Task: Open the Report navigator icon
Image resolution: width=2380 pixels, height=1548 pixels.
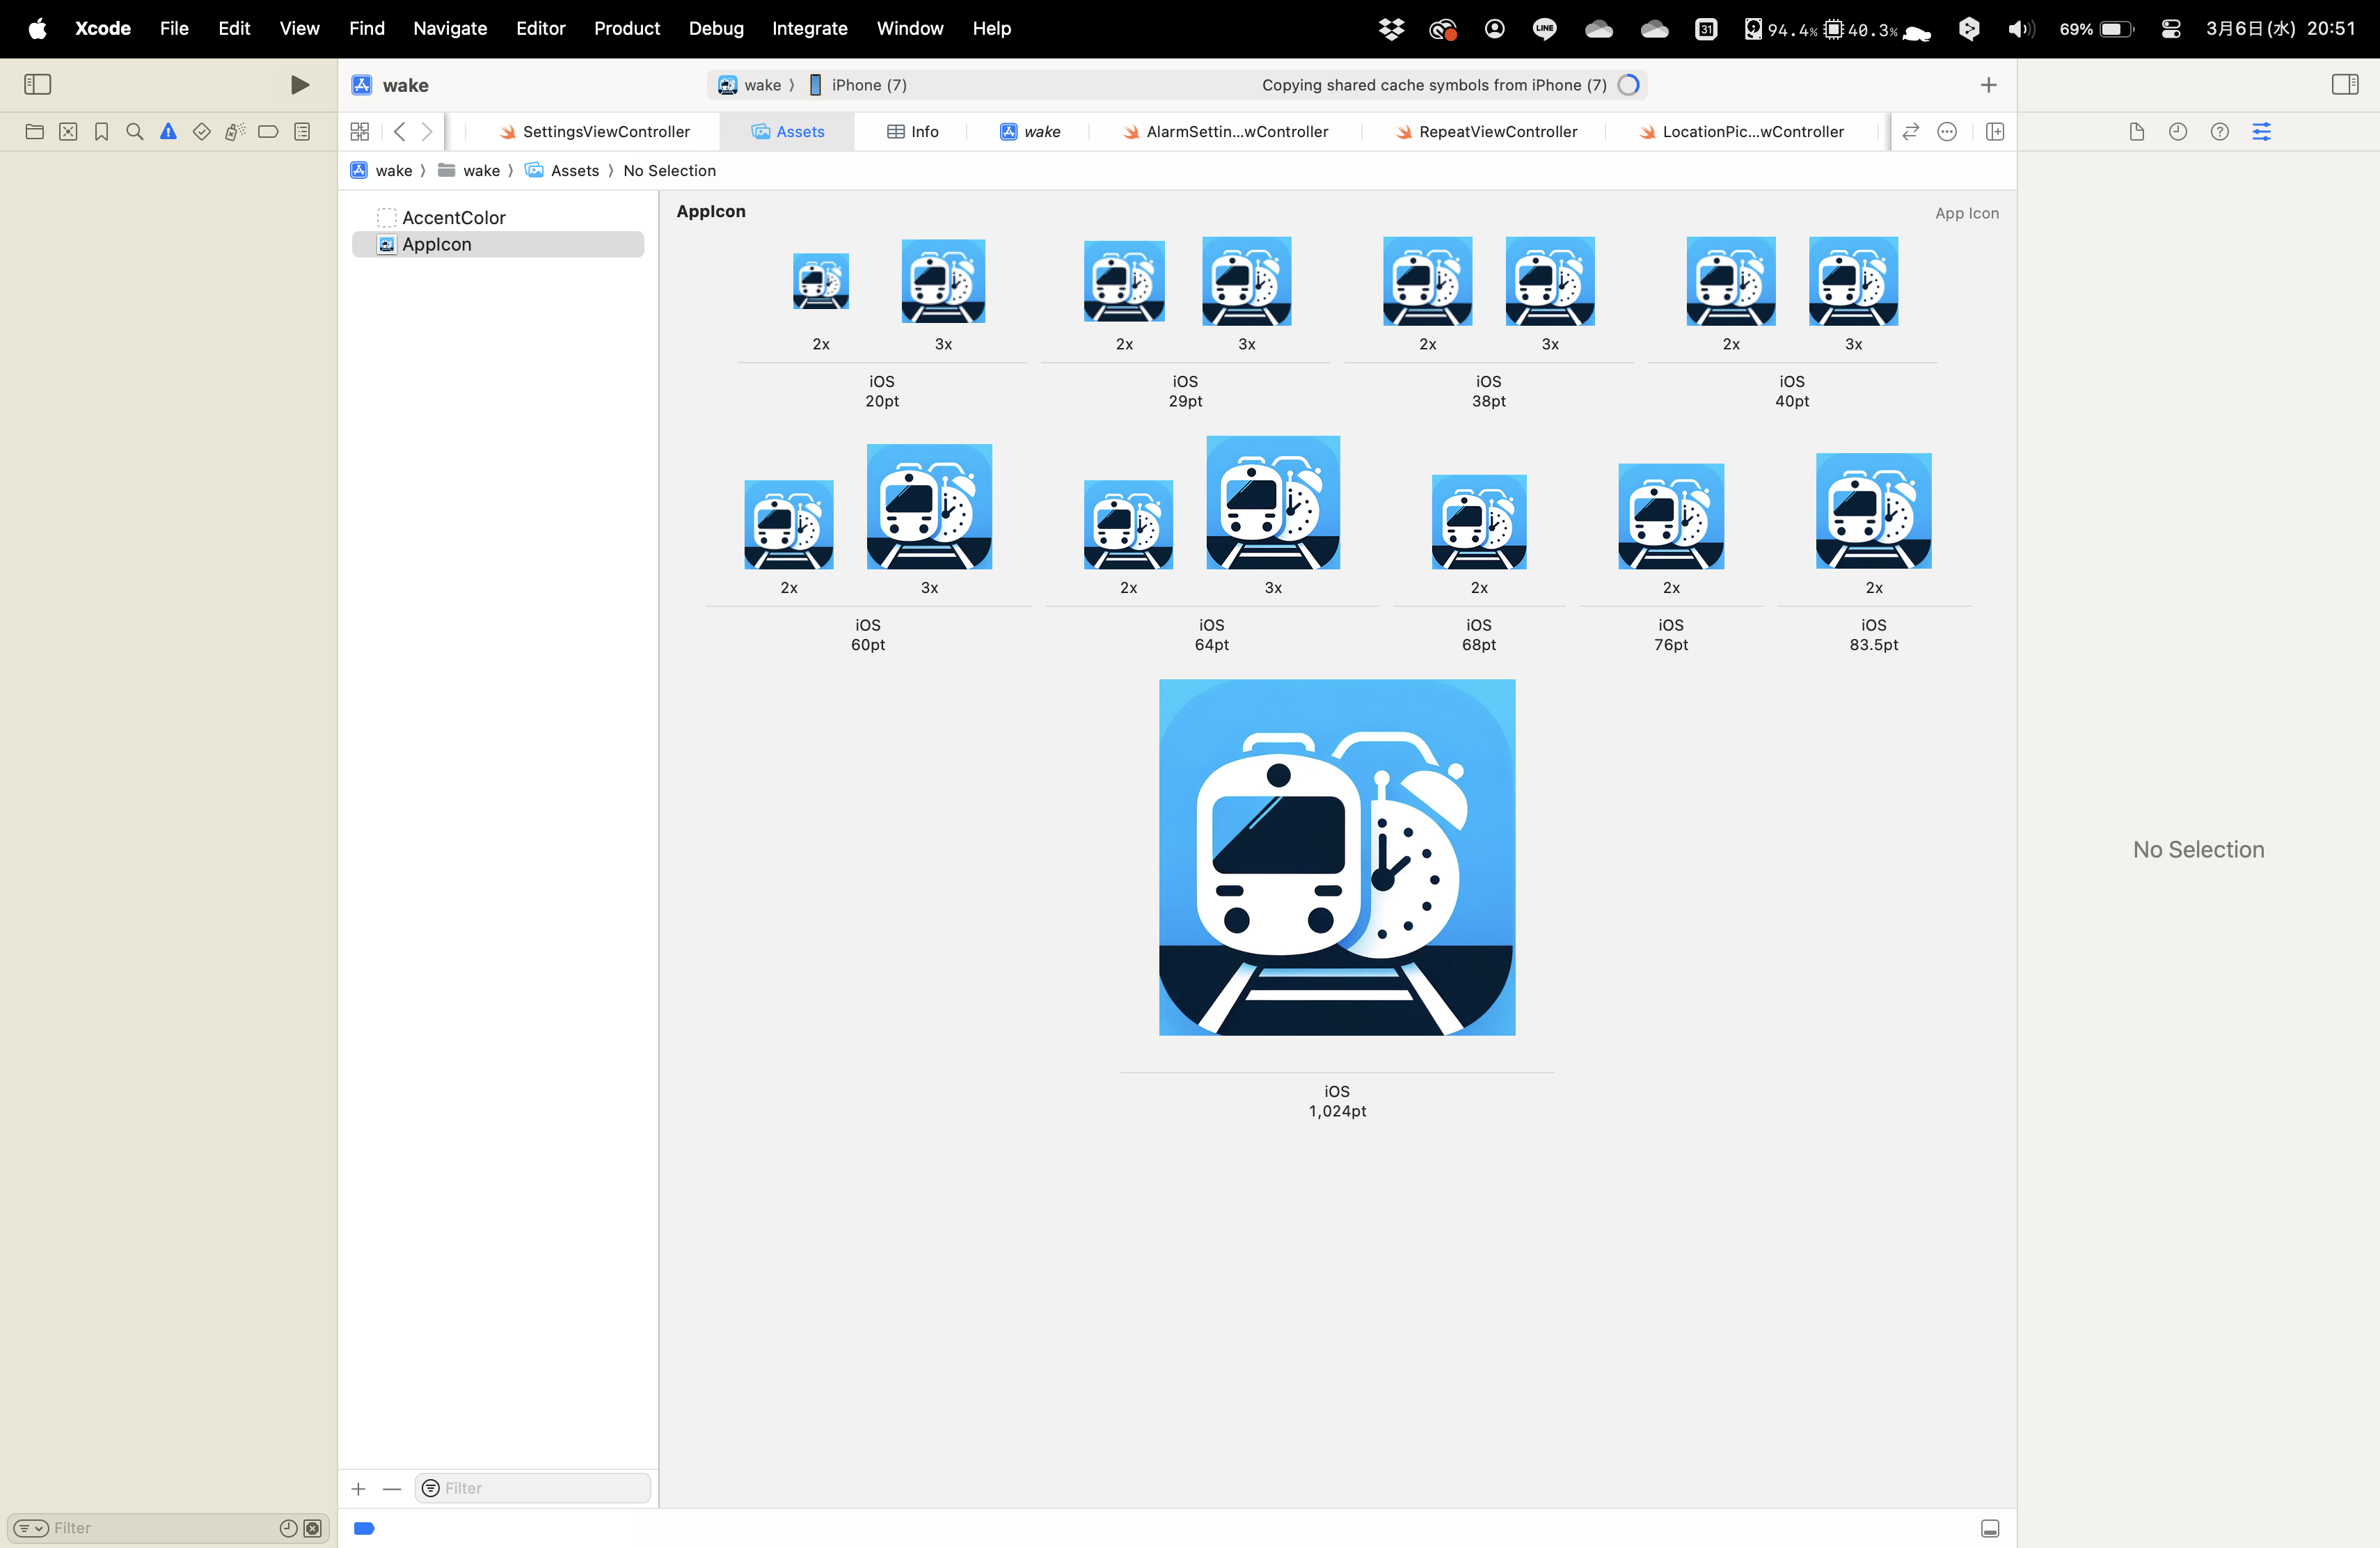Action: [302, 131]
